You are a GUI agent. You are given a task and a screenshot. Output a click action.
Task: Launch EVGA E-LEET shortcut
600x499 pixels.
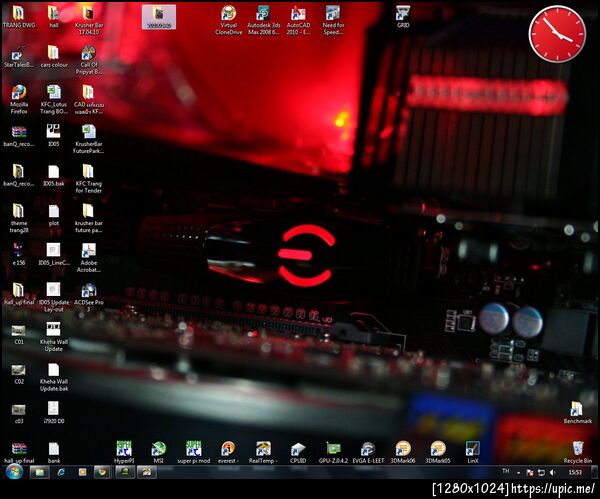pos(368,452)
